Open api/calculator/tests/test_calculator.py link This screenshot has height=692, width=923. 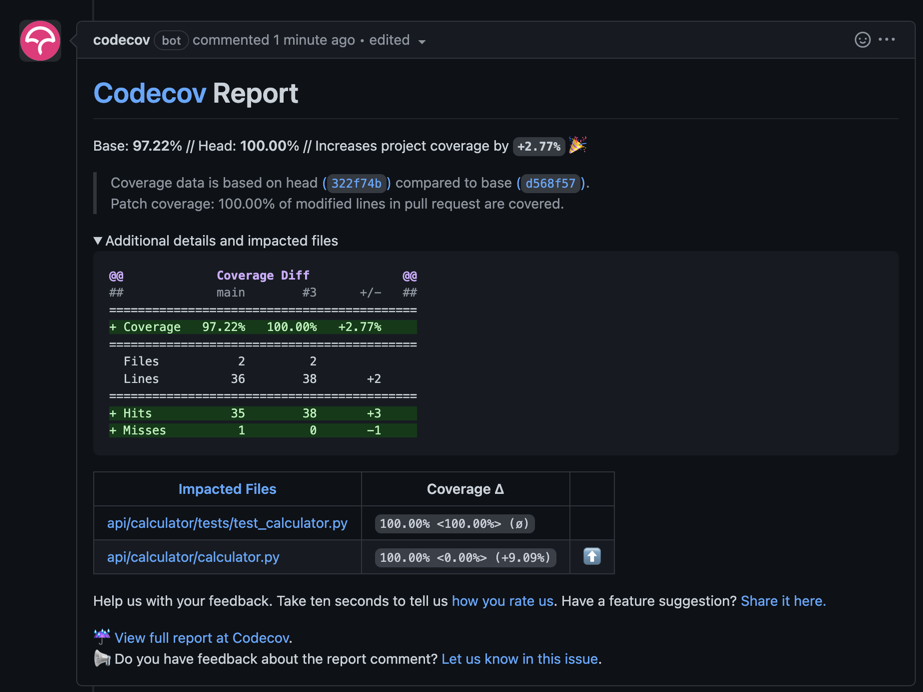[227, 523]
